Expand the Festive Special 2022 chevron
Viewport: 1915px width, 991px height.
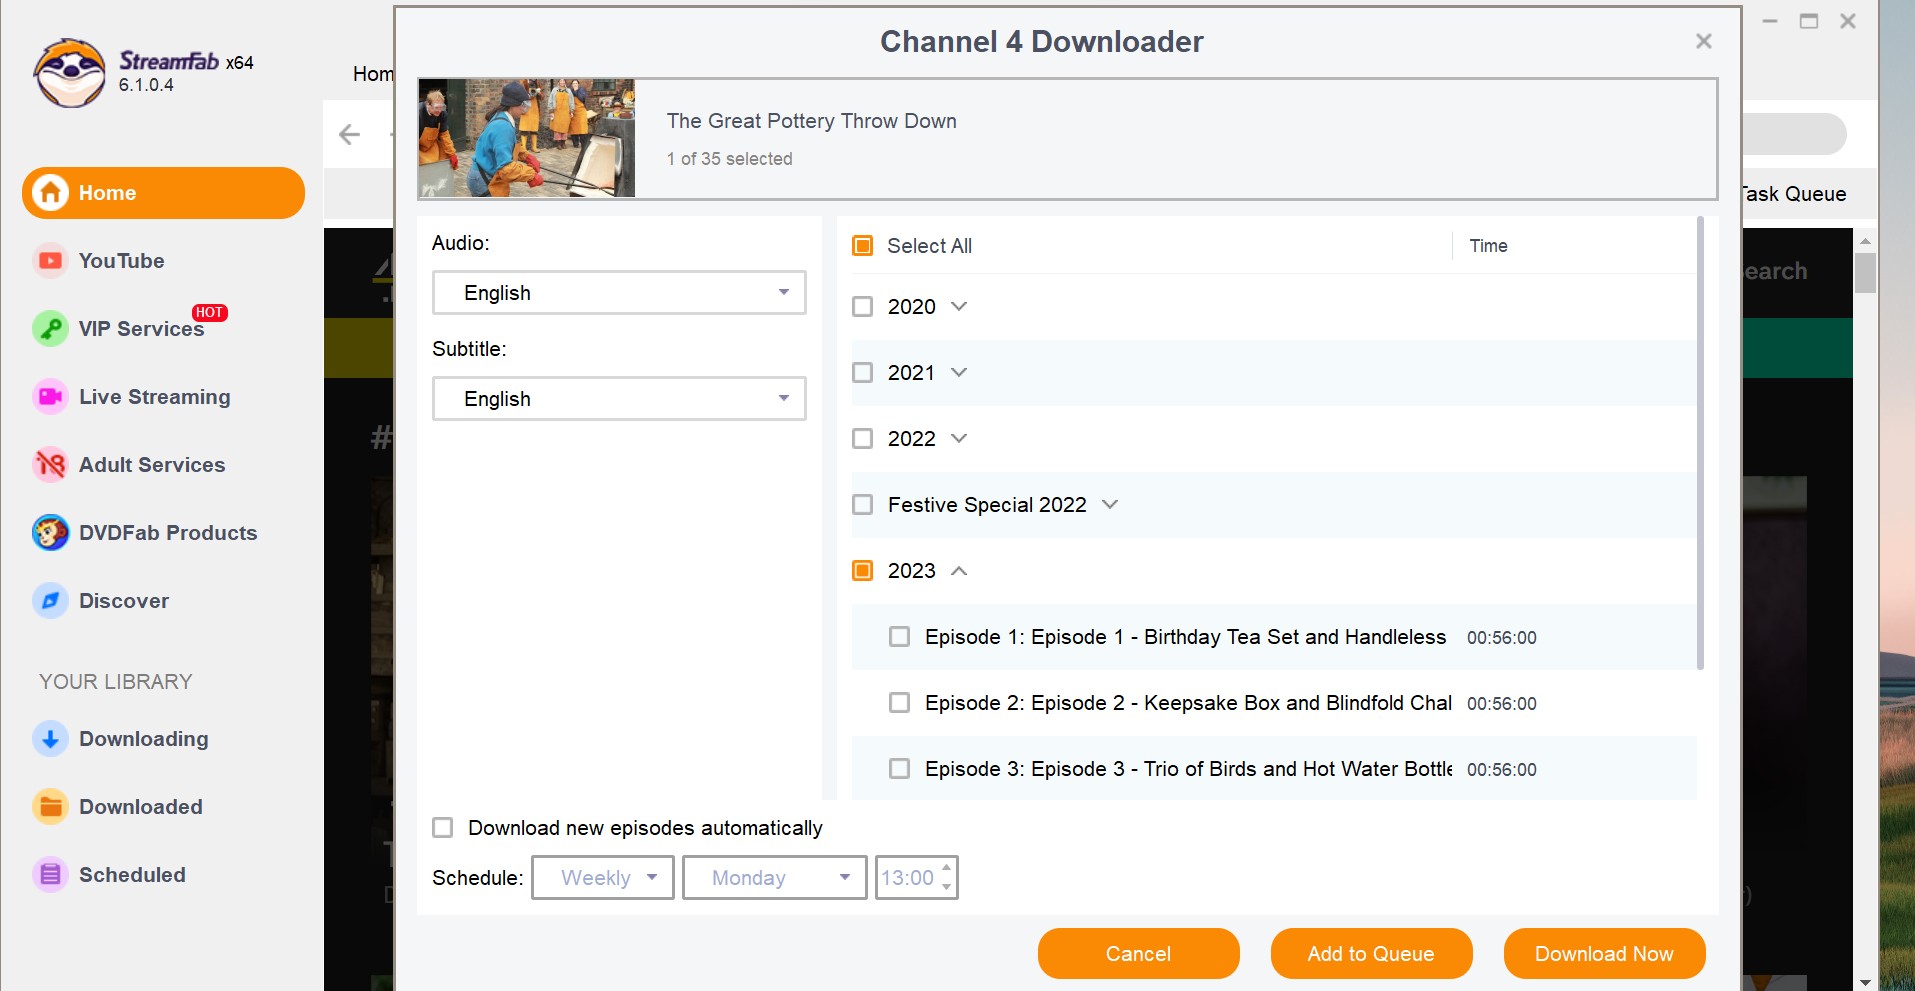tap(1110, 505)
